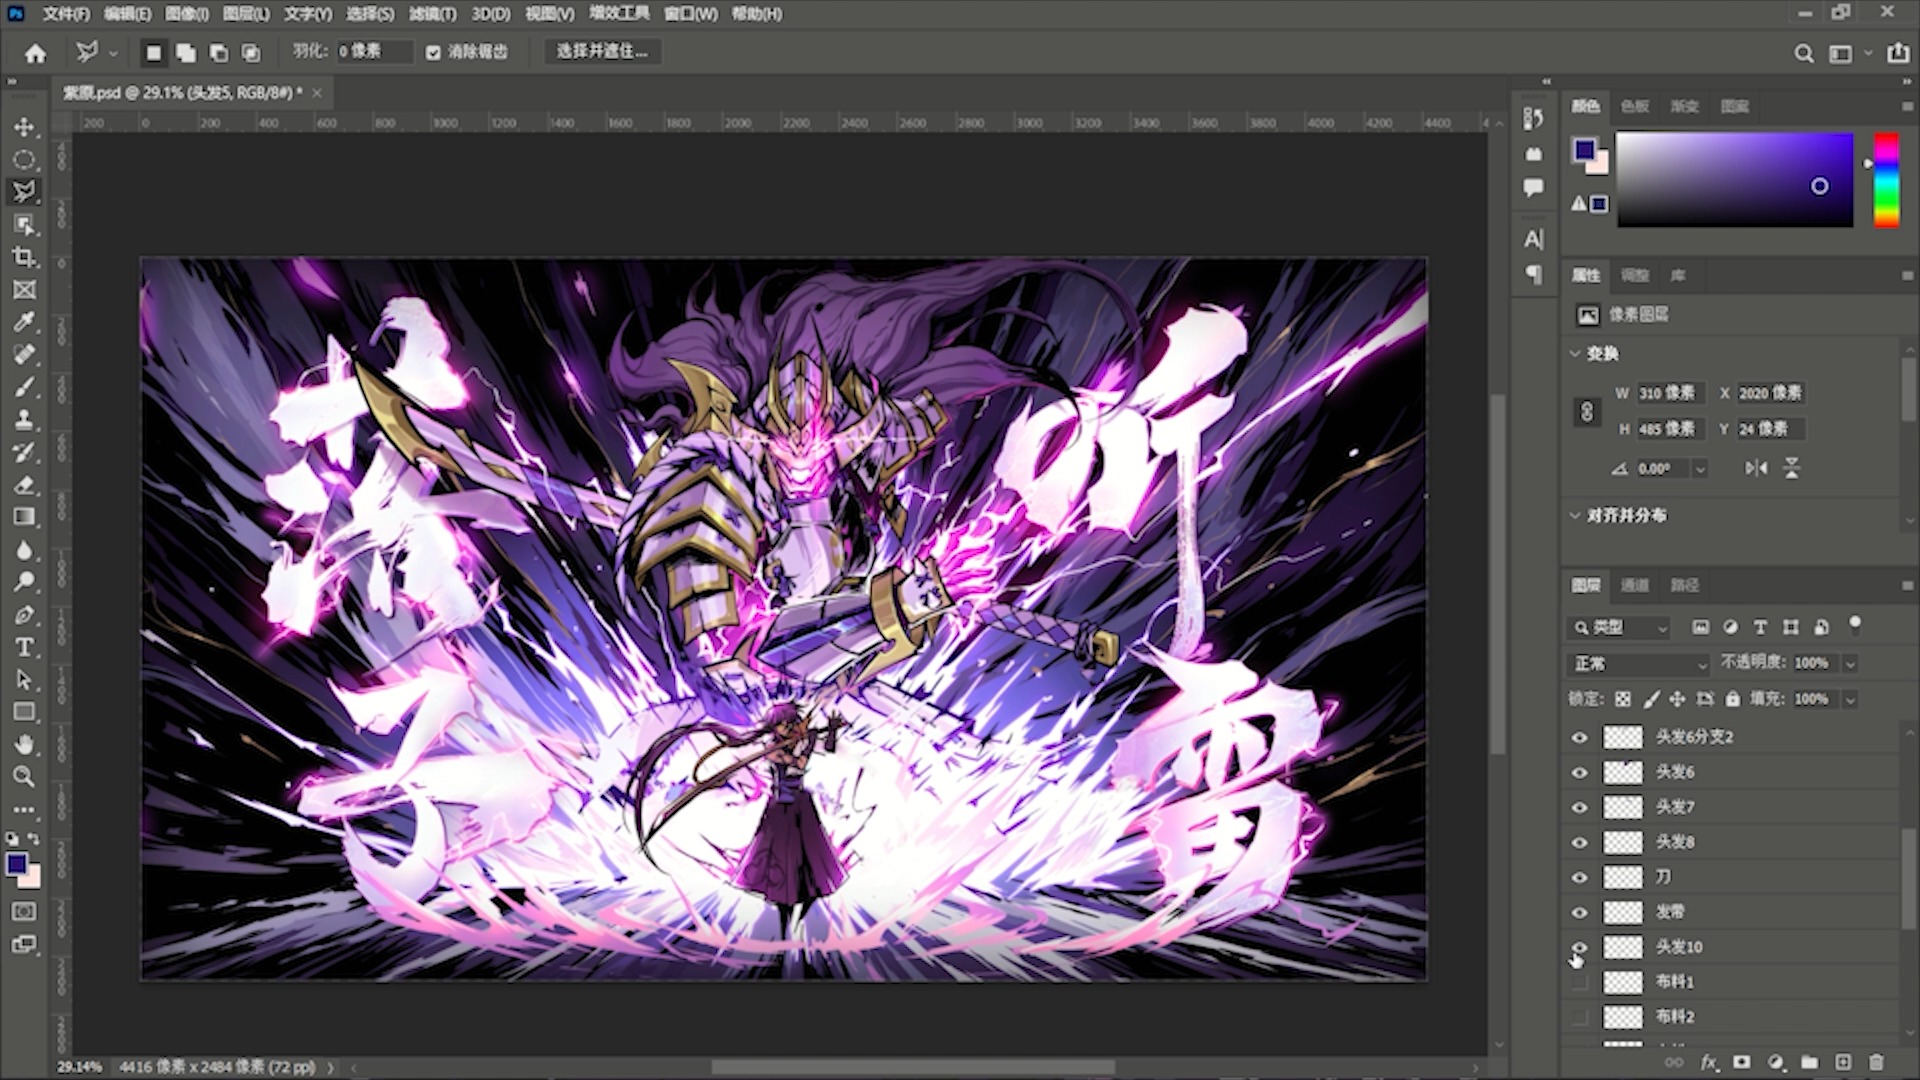Select the Hand tool
This screenshot has height=1080, width=1920.
tap(24, 745)
